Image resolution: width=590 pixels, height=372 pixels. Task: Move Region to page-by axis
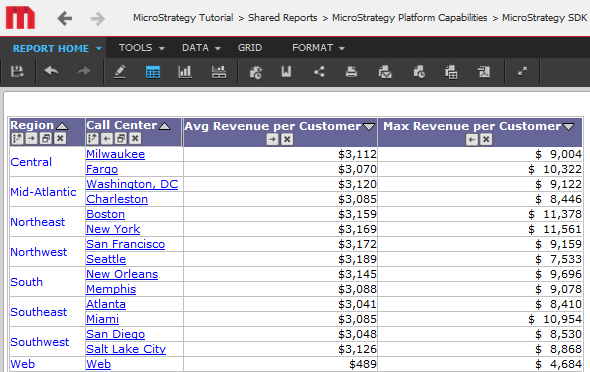[x=46, y=138]
